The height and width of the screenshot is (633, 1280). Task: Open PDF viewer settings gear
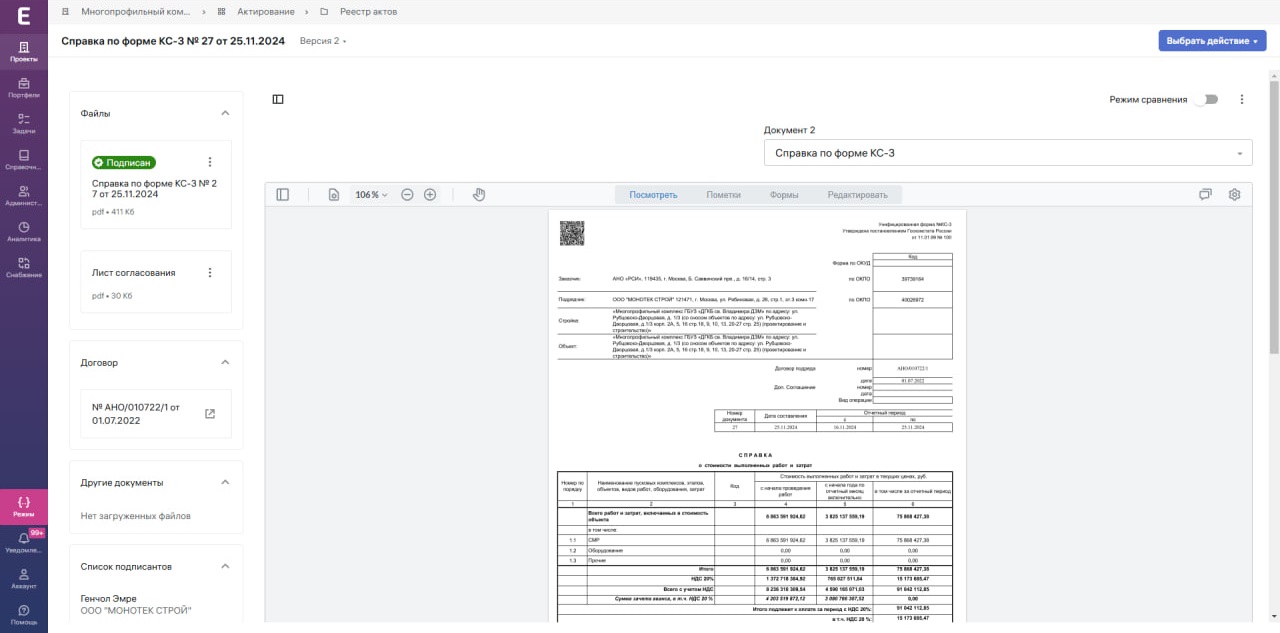[1234, 194]
